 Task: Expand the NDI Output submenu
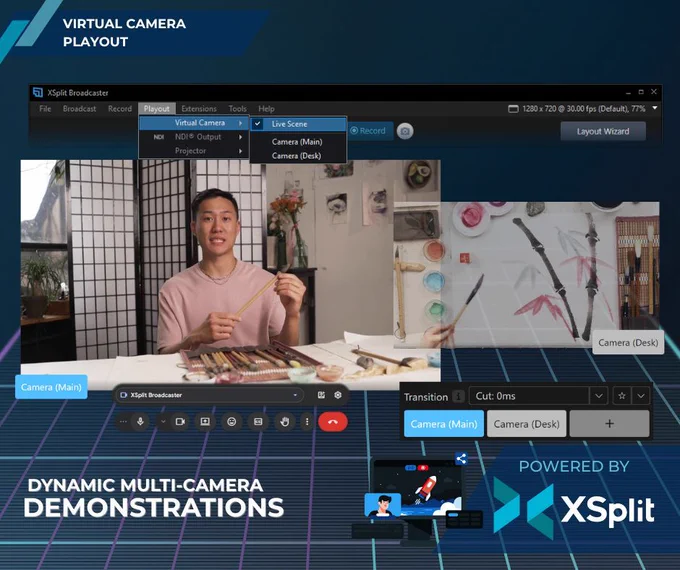click(x=194, y=137)
